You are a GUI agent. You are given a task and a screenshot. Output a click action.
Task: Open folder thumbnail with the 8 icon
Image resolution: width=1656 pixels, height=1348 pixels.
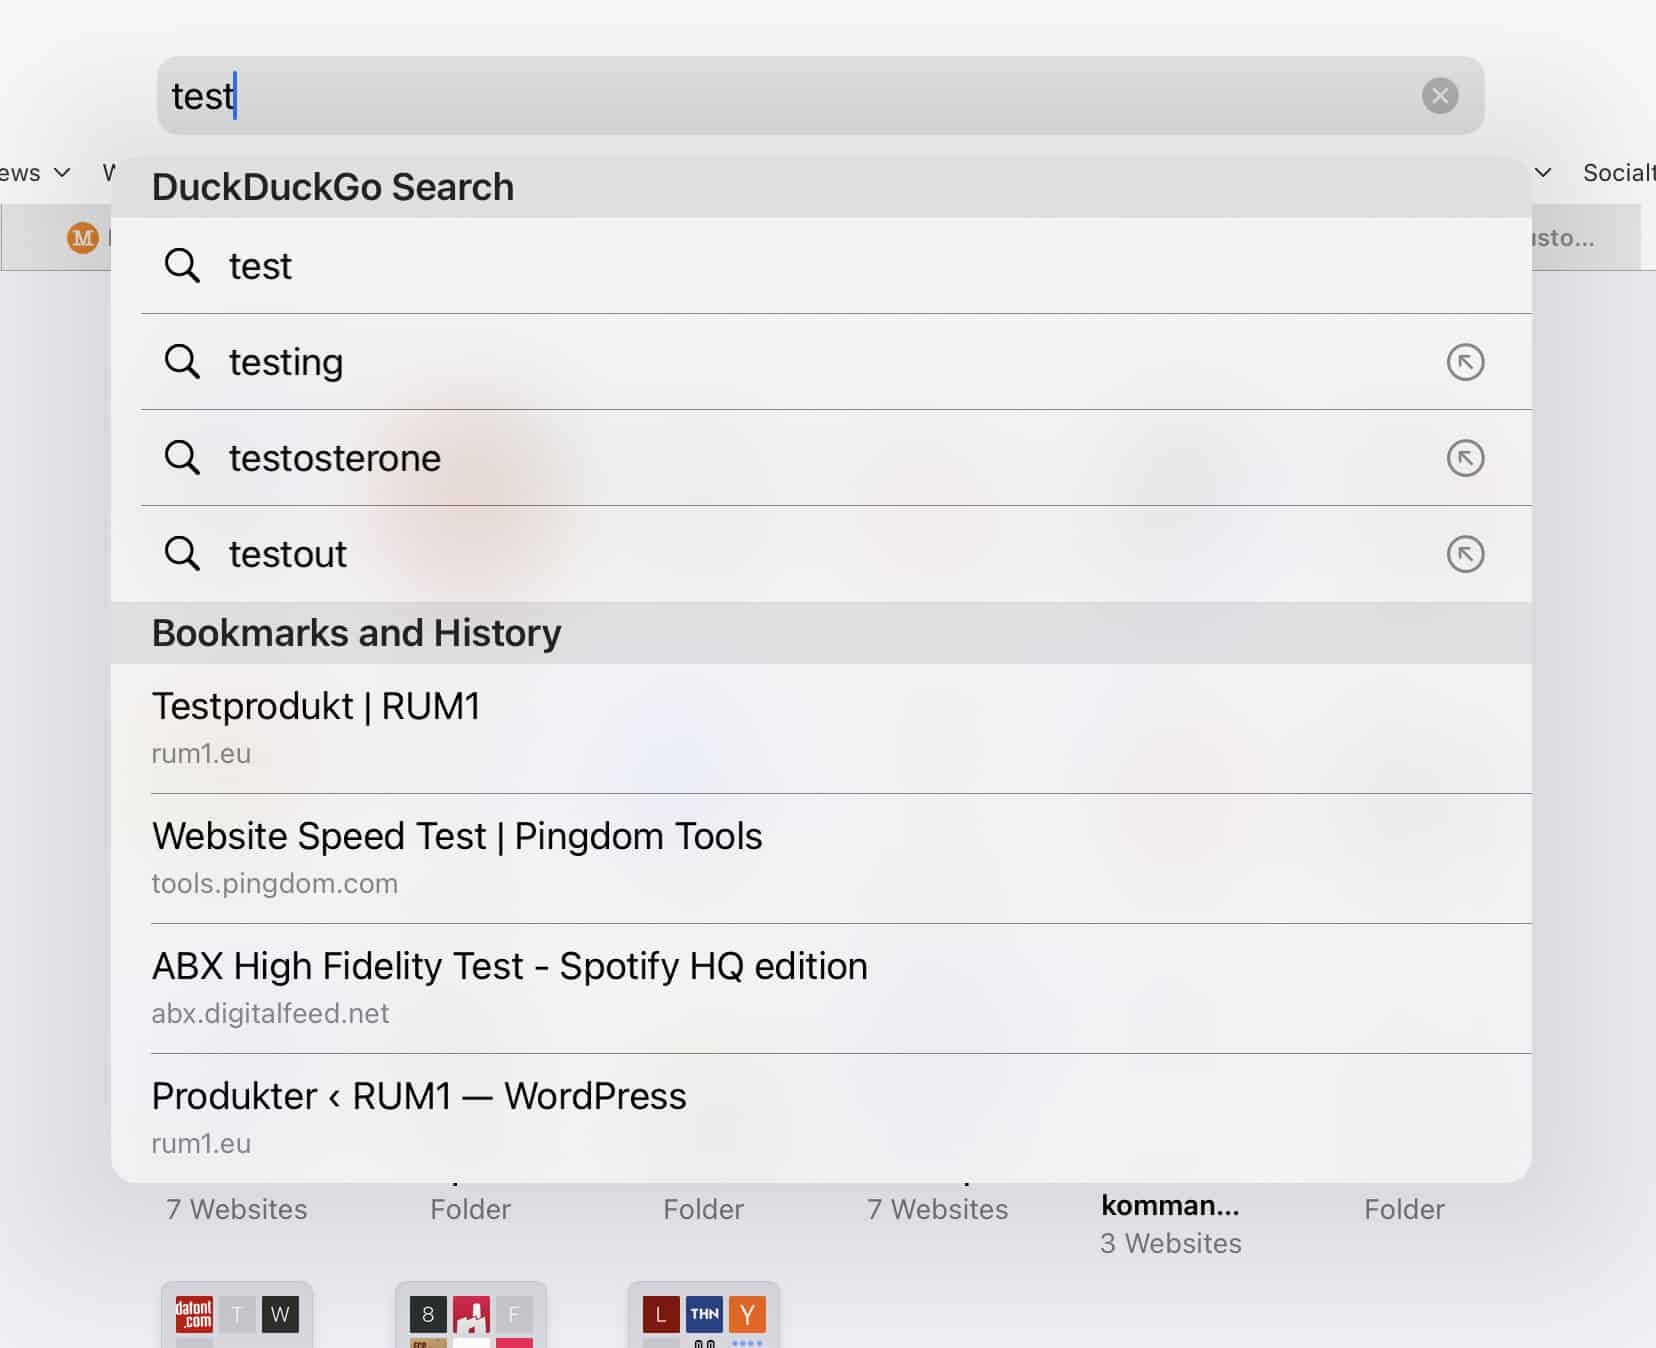coord(471,1315)
